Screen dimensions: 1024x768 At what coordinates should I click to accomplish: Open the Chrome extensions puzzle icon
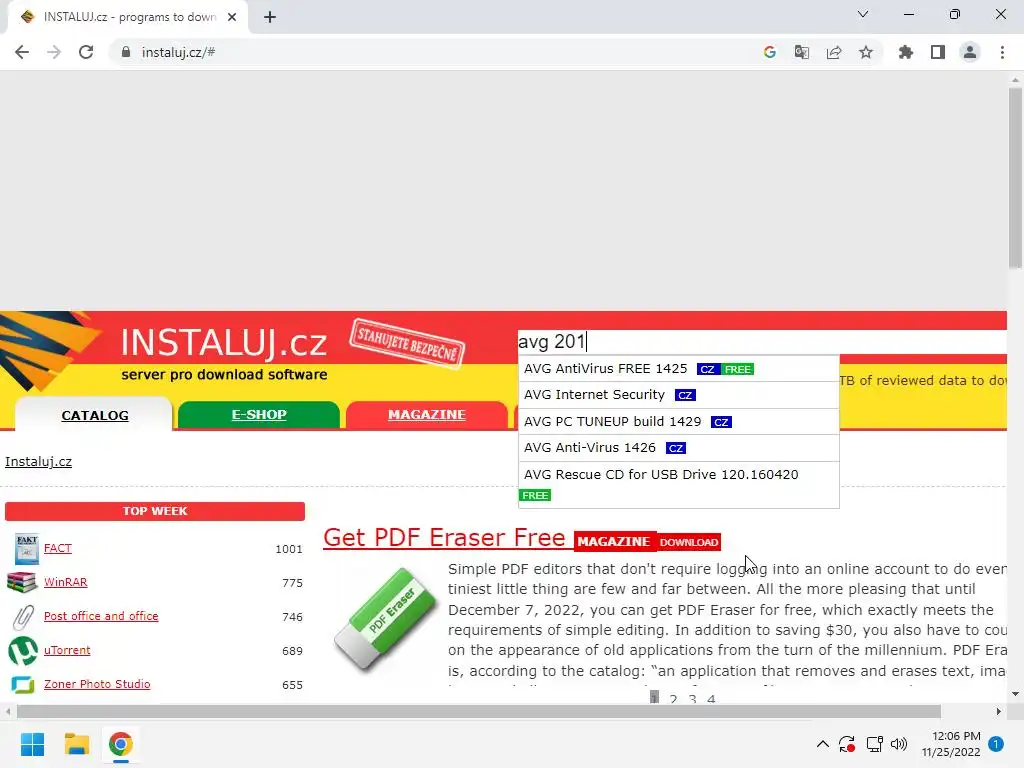coord(906,52)
